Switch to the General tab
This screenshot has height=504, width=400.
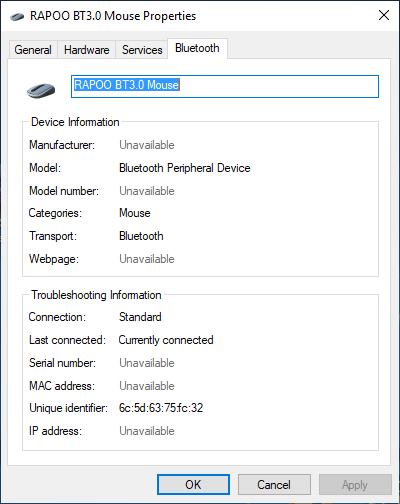tap(33, 50)
